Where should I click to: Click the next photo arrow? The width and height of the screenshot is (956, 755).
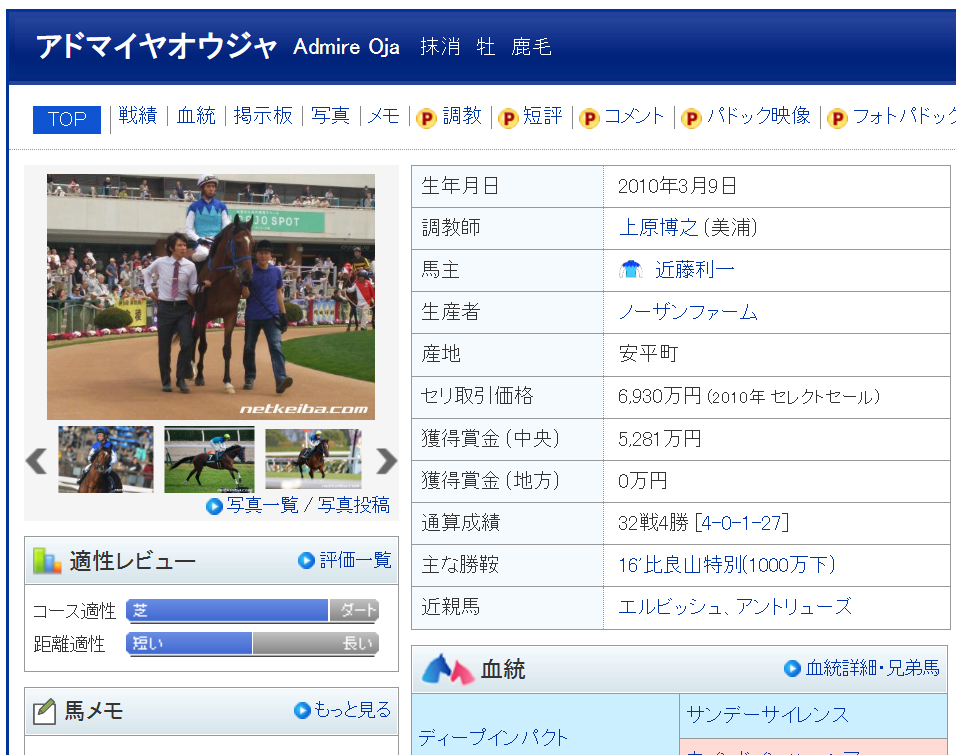click(x=386, y=461)
